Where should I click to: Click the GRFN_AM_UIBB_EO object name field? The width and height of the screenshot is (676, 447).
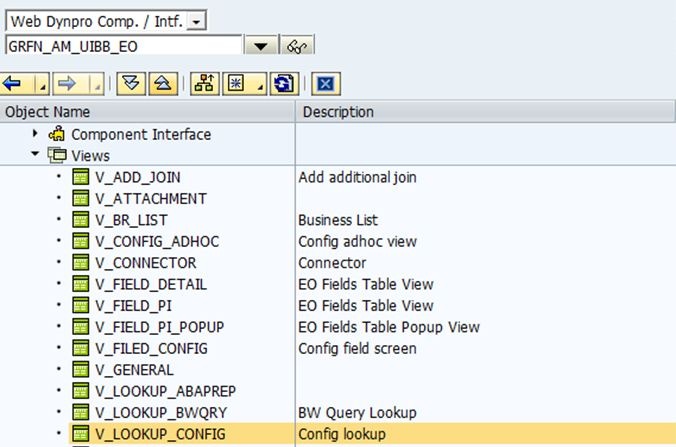click(x=124, y=46)
